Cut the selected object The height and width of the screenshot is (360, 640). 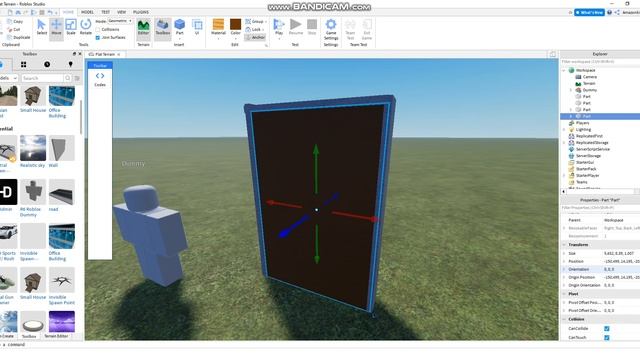point(14,29)
